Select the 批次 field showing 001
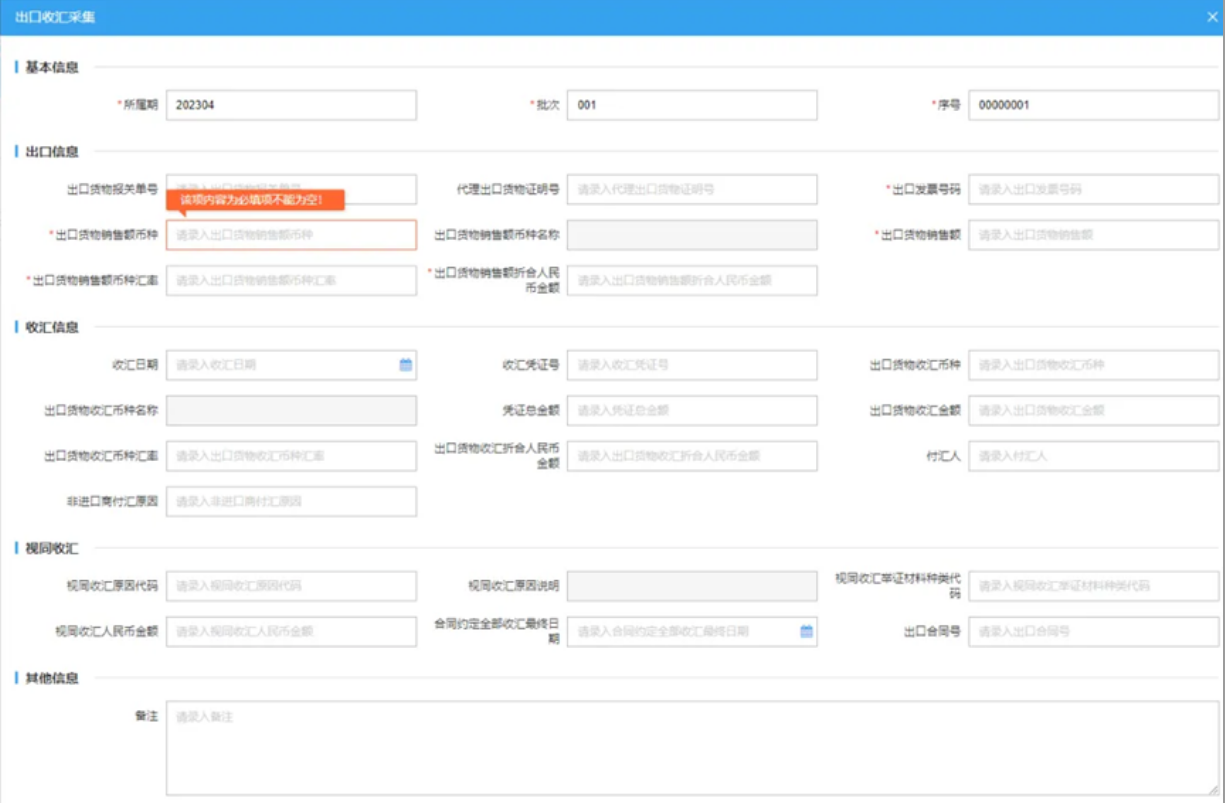Image resolution: width=1225 pixels, height=803 pixels. point(691,105)
